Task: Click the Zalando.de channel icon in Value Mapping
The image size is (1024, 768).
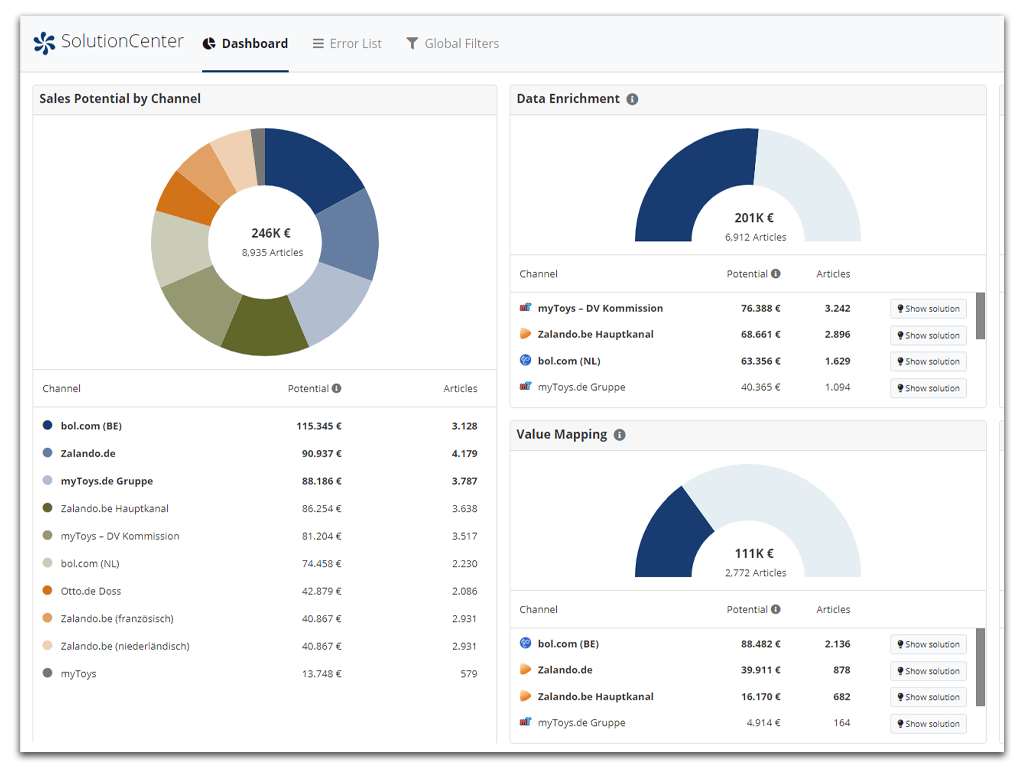Action: tap(525, 669)
